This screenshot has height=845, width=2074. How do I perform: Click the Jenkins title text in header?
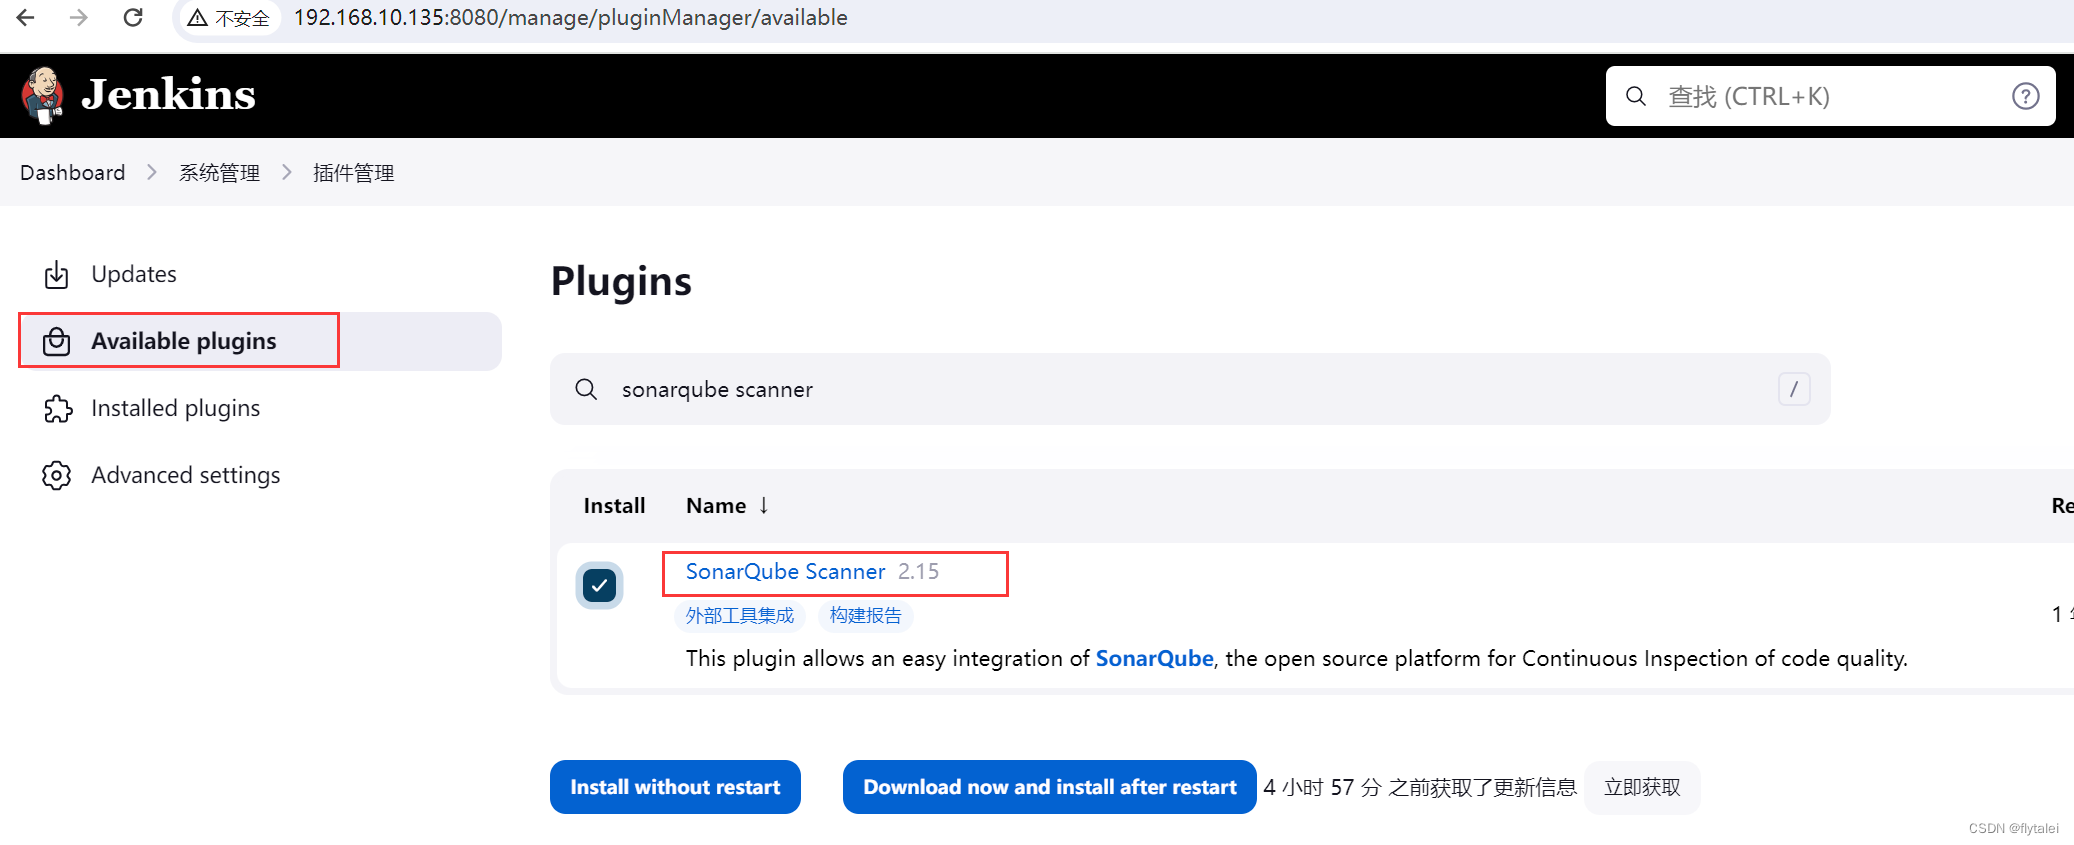168,95
